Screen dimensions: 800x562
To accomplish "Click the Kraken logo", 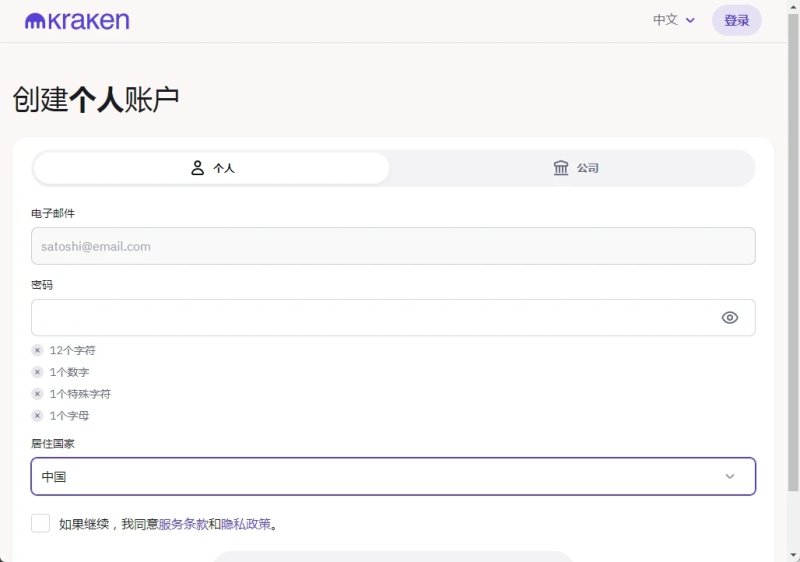I will [x=77, y=21].
